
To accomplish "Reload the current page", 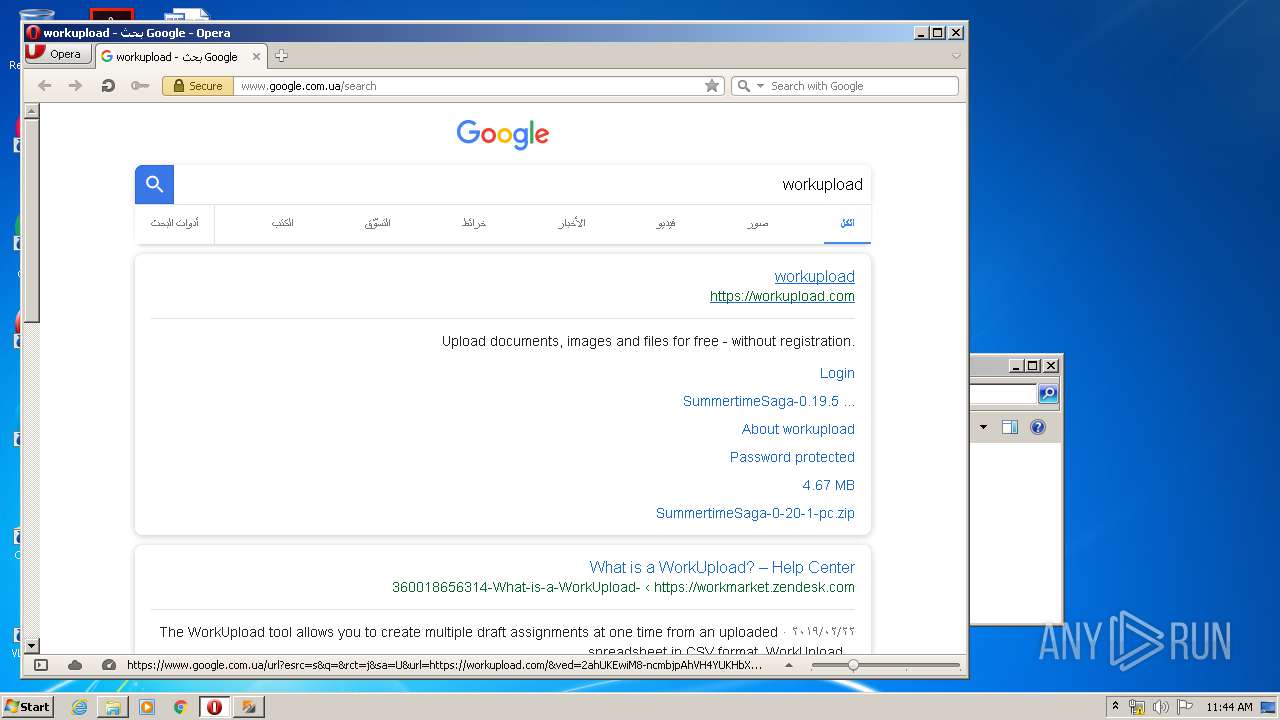I will pyautogui.click(x=108, y=86).
